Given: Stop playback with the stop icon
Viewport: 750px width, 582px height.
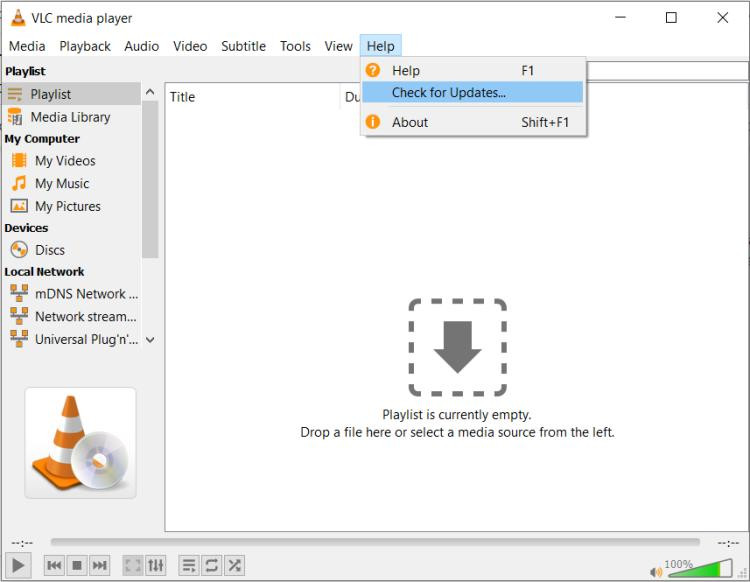Looking at the screenshot, I should click(x=77, y=565).
